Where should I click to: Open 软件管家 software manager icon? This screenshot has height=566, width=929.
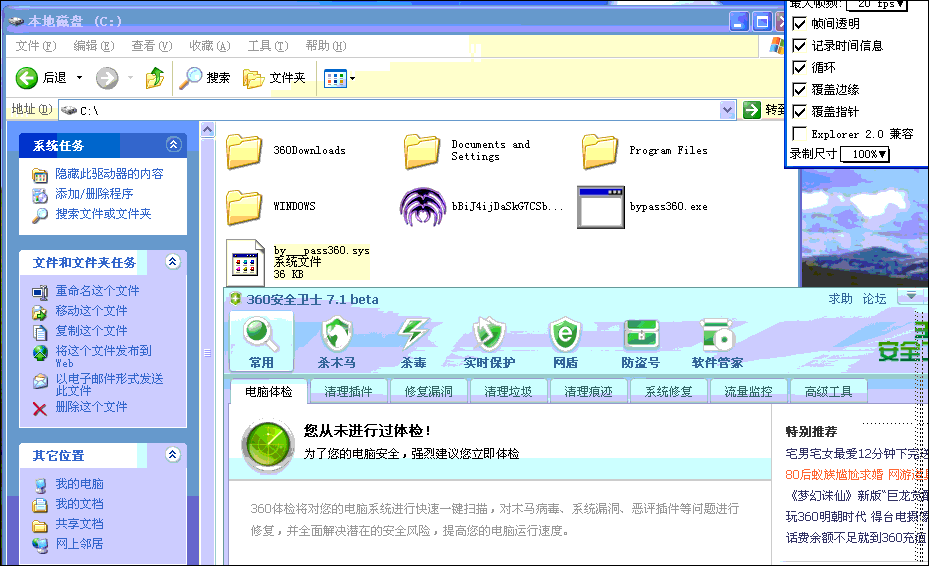click(x=717, y=335)
